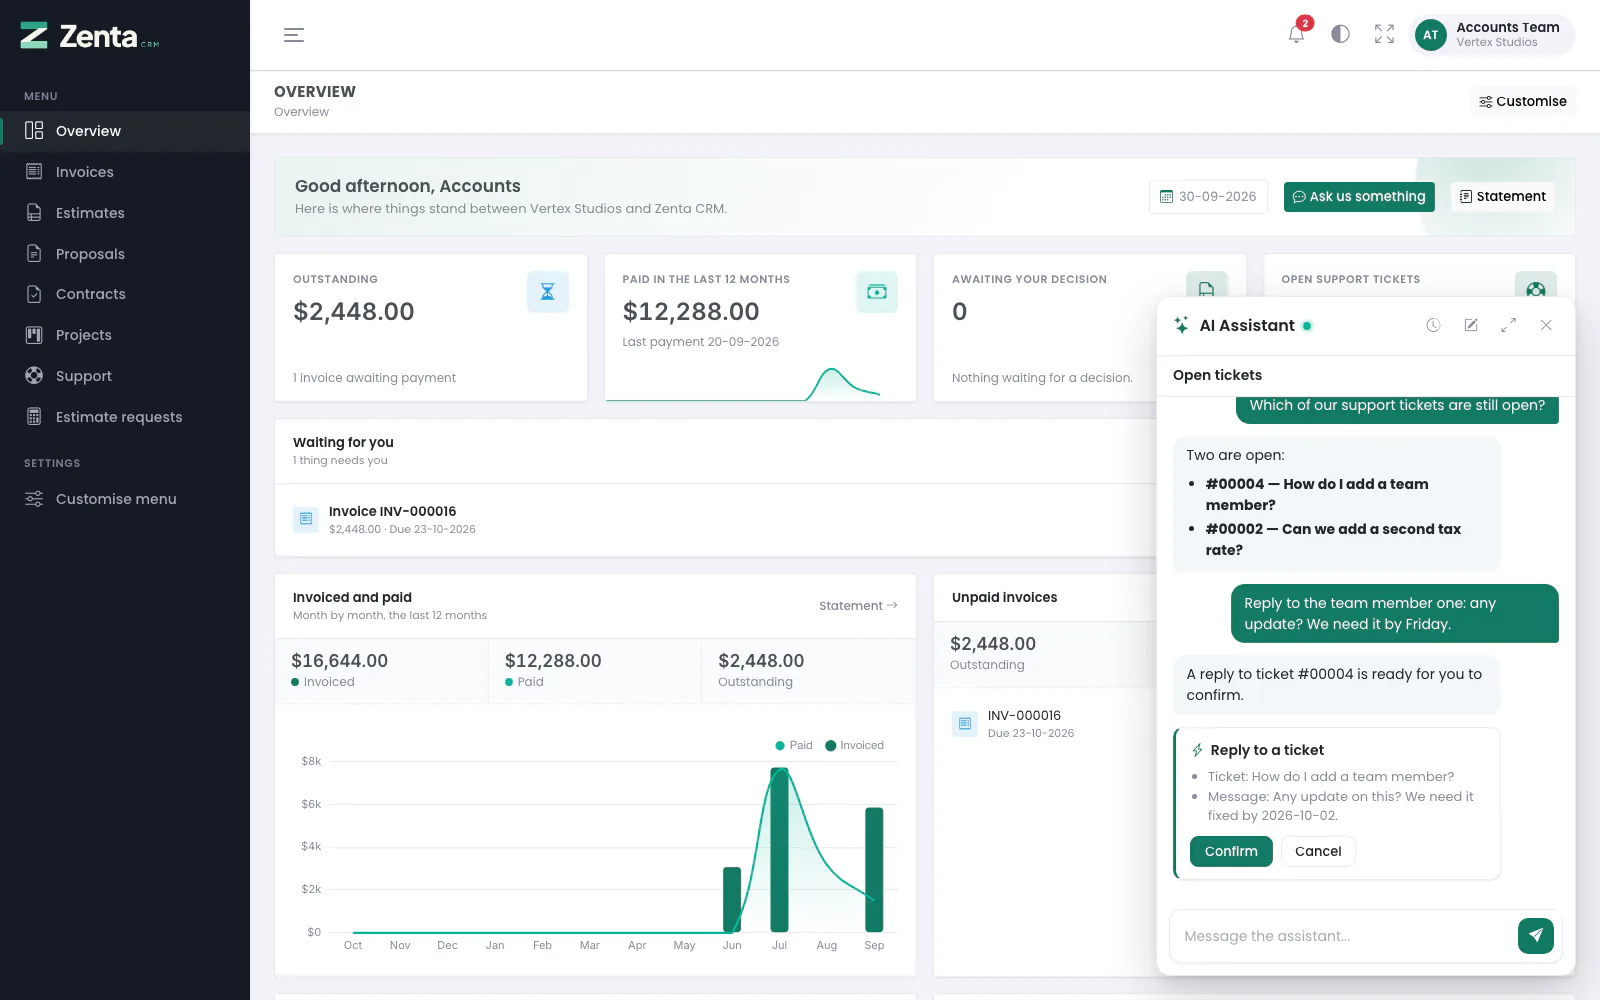
Task: Collapse sidebar with the hamburger icon
Action: tap(294, 35)
